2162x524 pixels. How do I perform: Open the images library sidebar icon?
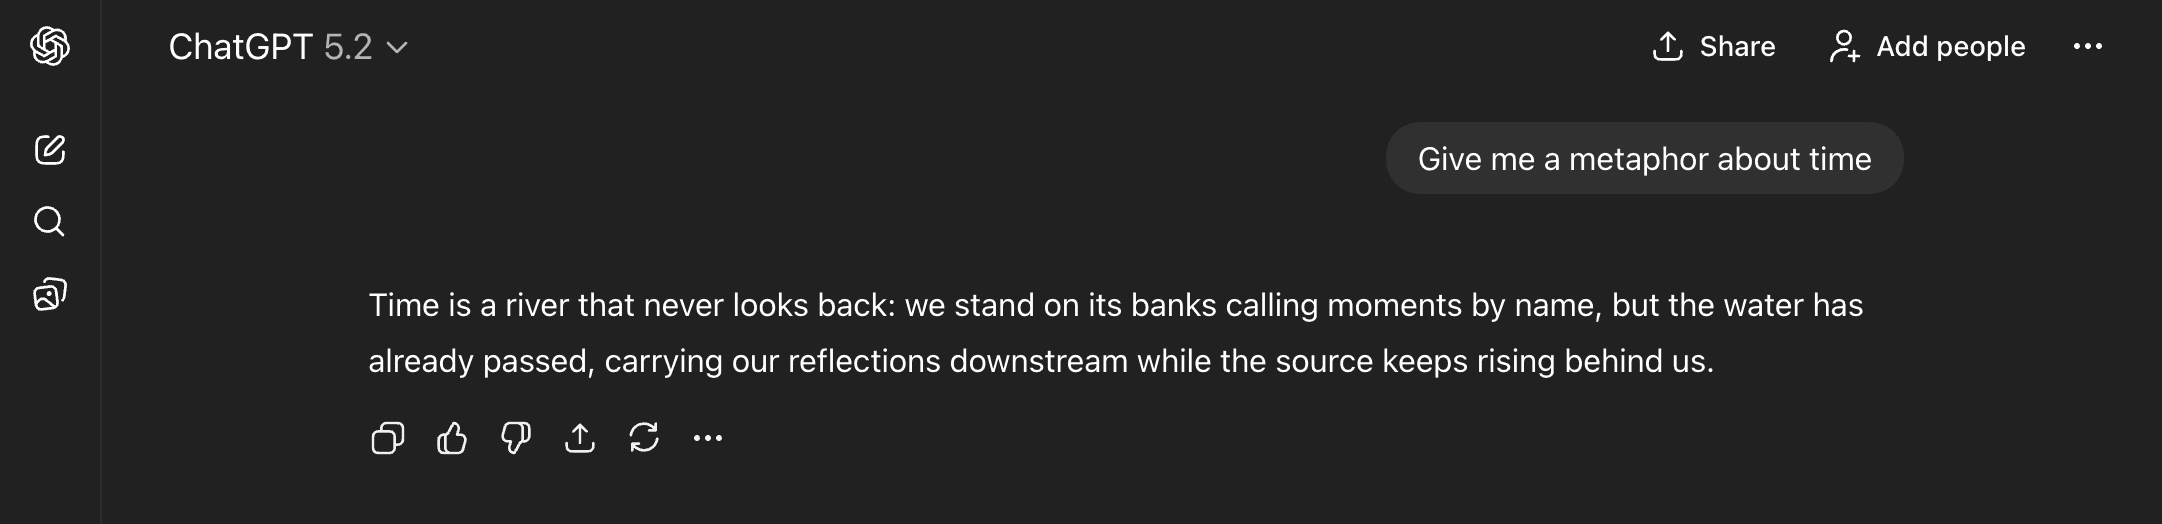(x=50, y=294)
